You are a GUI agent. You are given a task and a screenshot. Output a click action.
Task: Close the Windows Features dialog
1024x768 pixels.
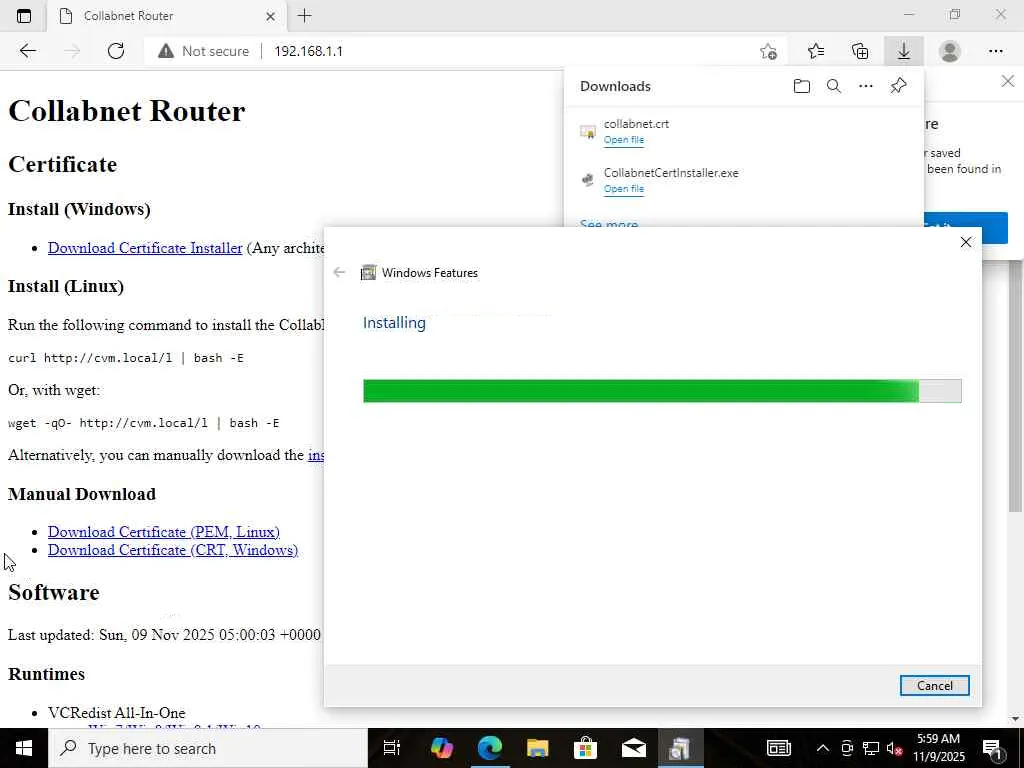tap(966, 242)
